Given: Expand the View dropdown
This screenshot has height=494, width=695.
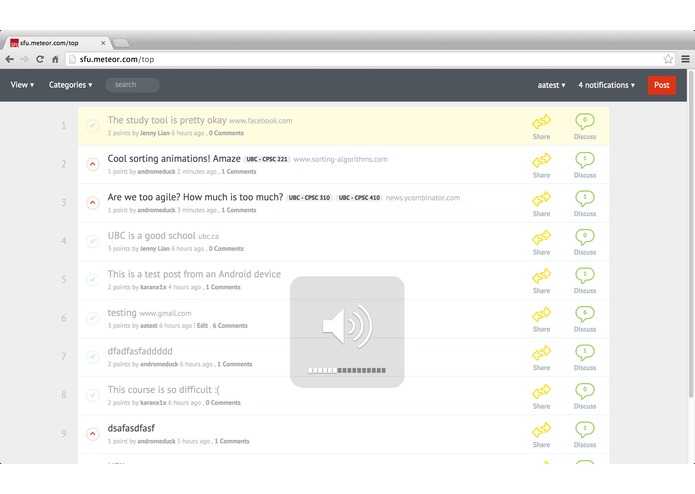Looking at the screenshot, I should click(22, 85).
